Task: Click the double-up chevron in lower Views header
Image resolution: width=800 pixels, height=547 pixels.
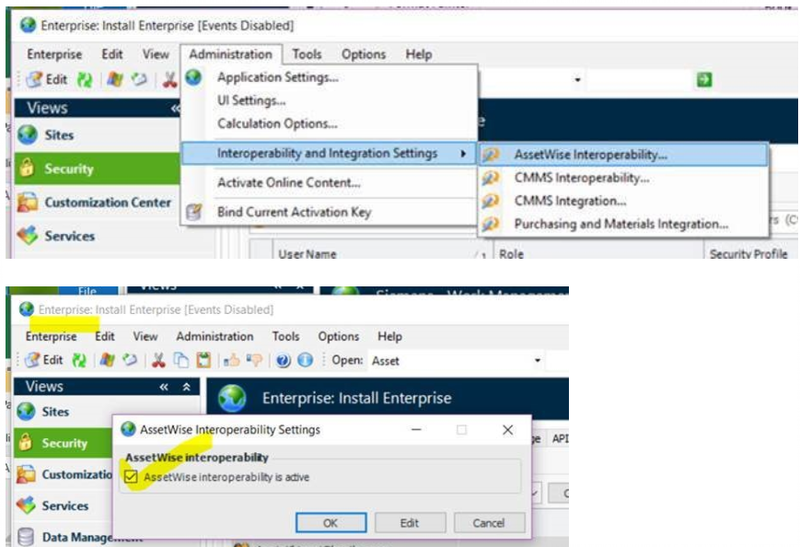Action: [x=186, y=387]
